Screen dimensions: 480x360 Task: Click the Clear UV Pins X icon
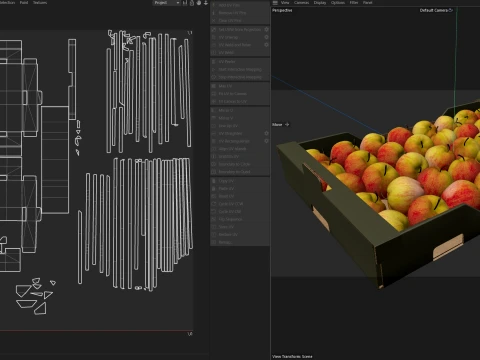[x=214, y=20]
